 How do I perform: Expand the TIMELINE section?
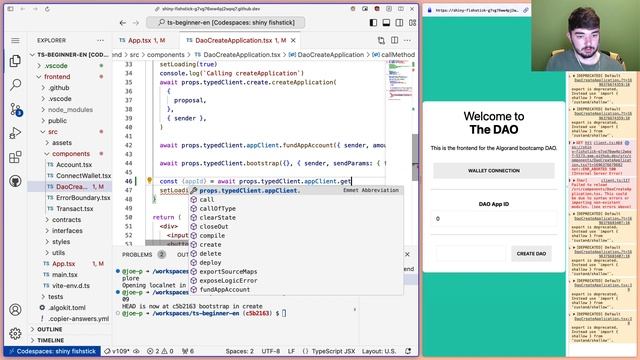click(x=51, y=340)
